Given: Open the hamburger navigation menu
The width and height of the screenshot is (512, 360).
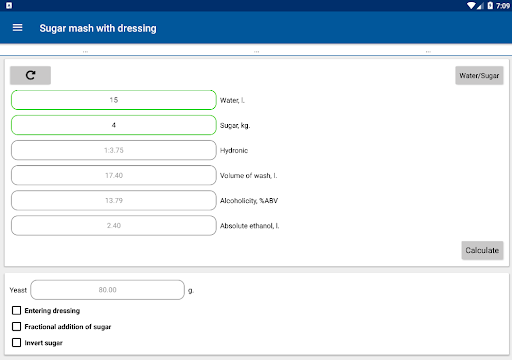Looking at the screenshot, I should (17, 28).
